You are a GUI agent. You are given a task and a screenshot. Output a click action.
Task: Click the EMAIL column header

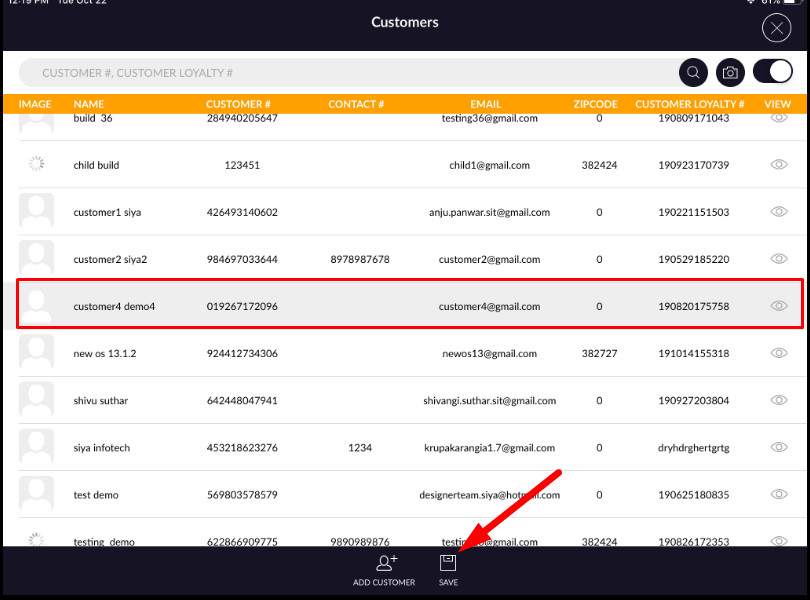tap(485, 103)
